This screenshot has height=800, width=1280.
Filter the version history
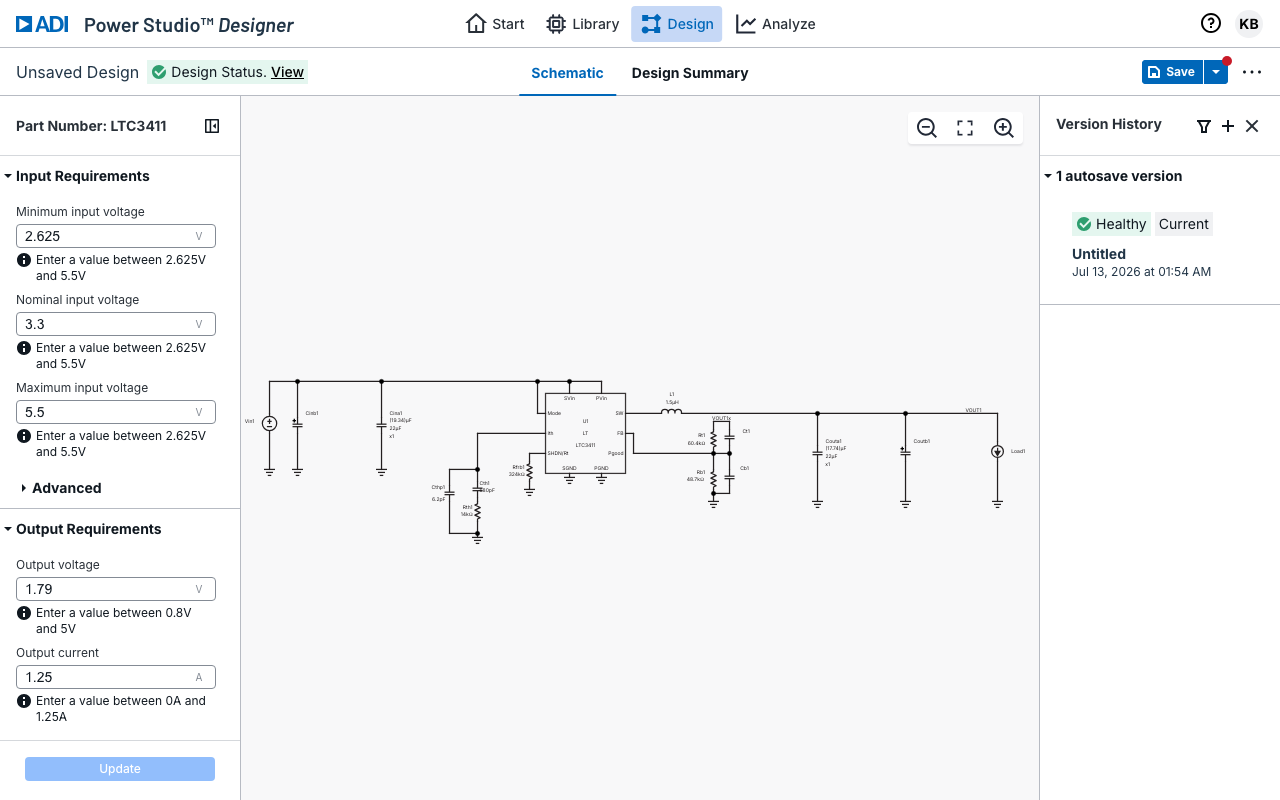tap(1204, 126)
